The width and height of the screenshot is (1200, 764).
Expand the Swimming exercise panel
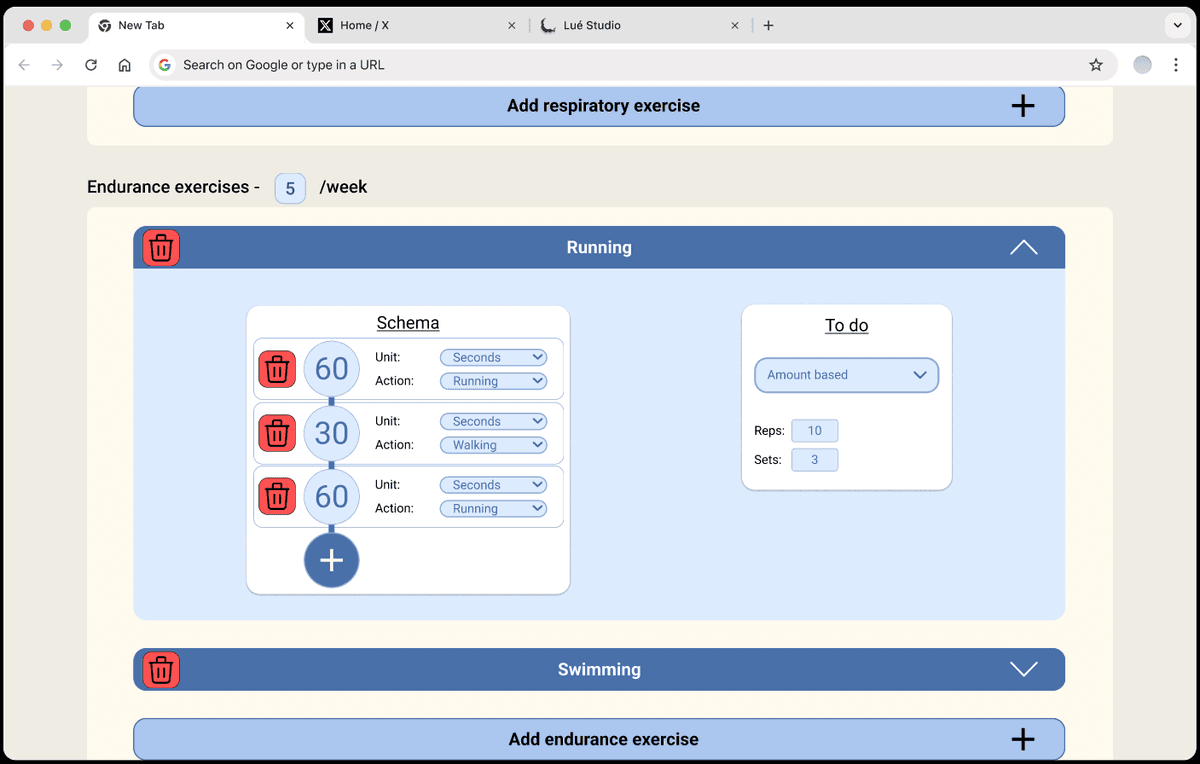pos(1023,669)
